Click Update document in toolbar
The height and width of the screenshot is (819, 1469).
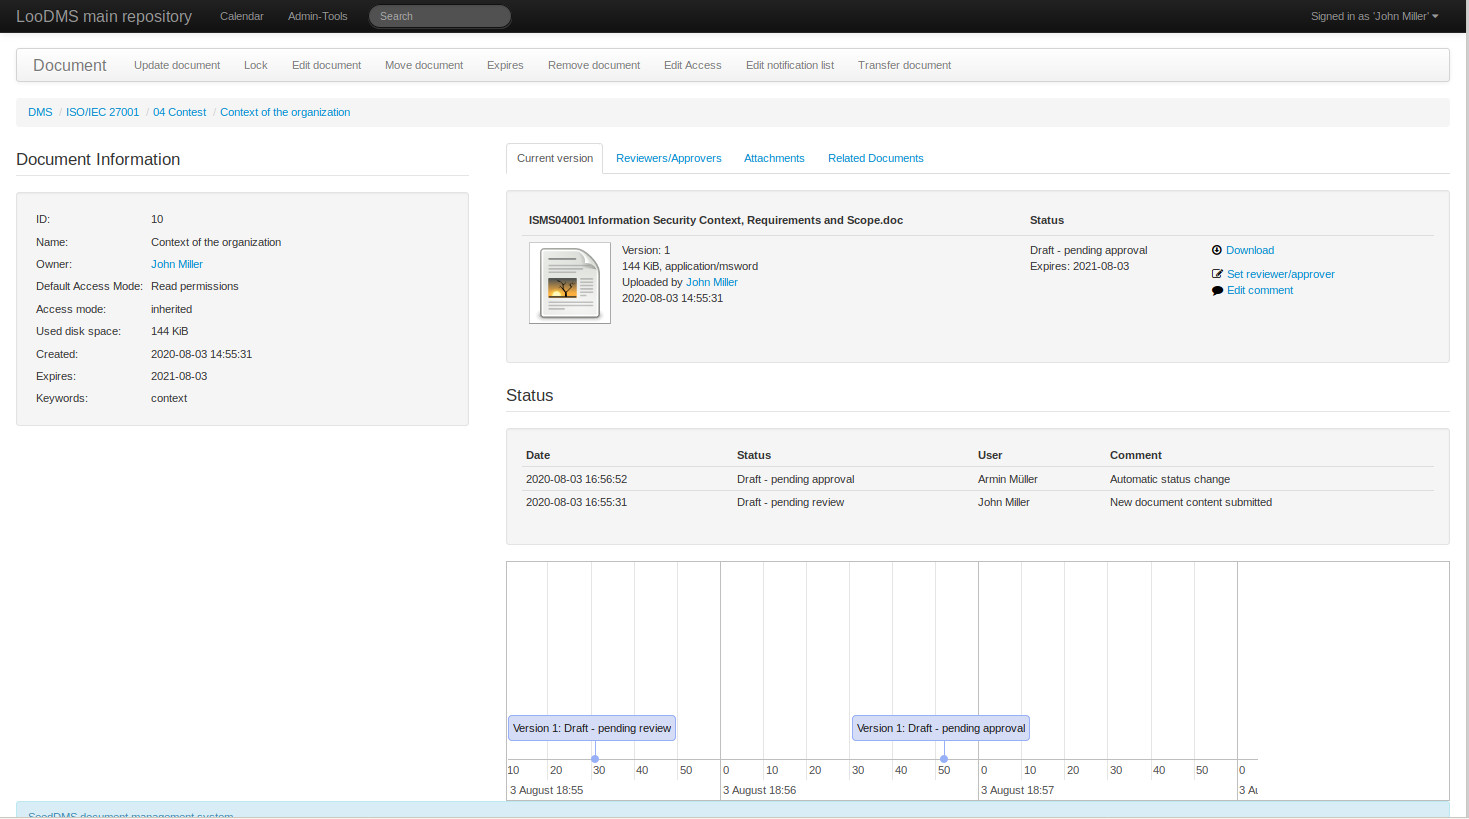177,65
